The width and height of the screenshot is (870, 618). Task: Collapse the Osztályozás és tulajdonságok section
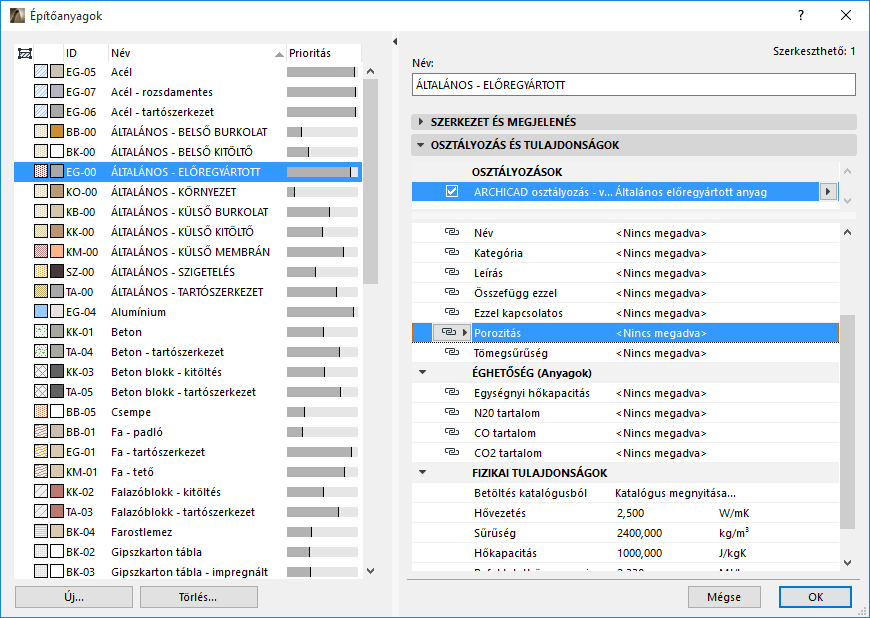coord(421,145)
